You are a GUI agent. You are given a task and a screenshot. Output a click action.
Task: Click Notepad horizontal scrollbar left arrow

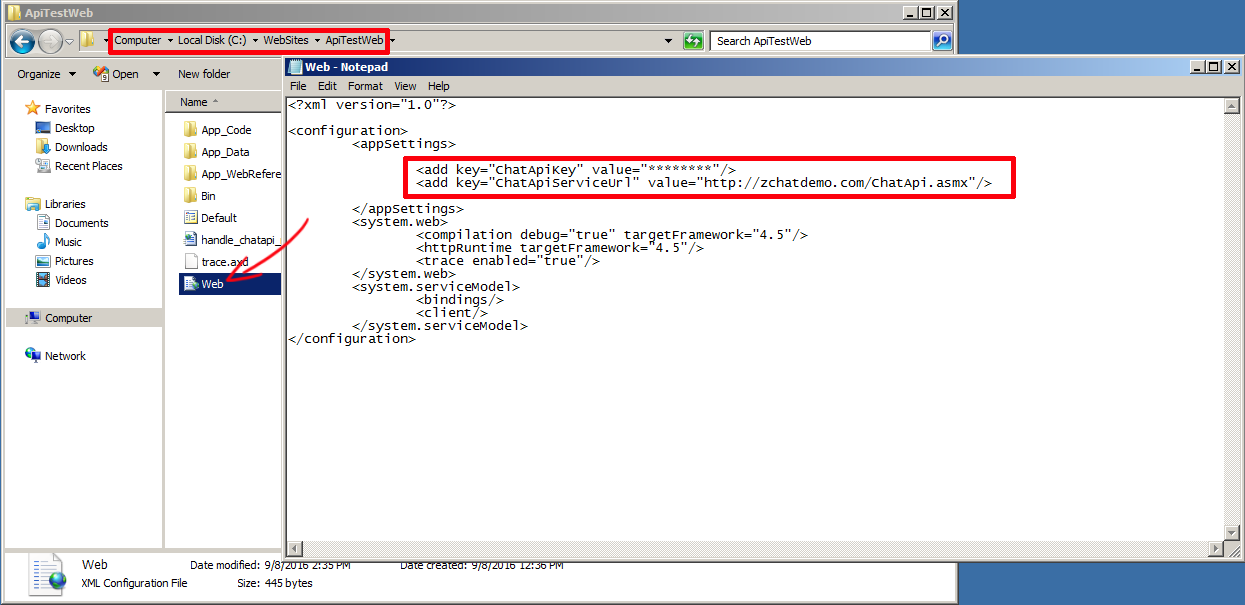(x=295, y=549)
